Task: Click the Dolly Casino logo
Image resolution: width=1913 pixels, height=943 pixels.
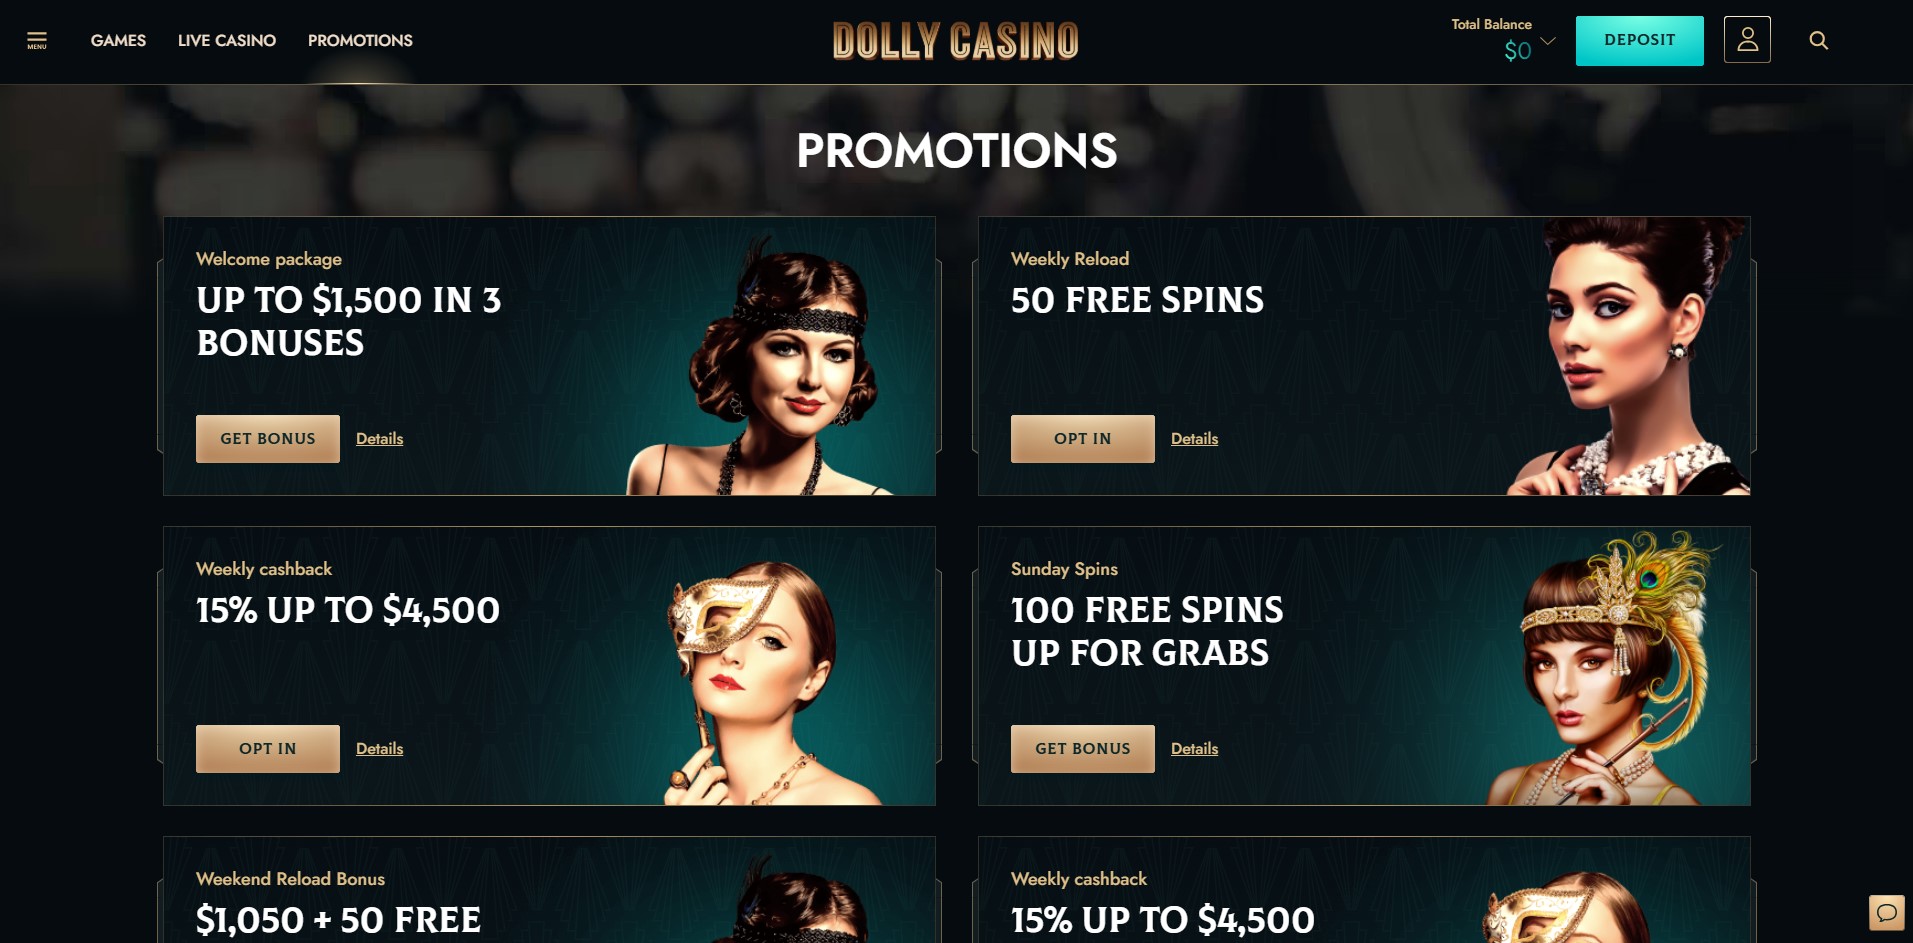Action: [955, 41]
